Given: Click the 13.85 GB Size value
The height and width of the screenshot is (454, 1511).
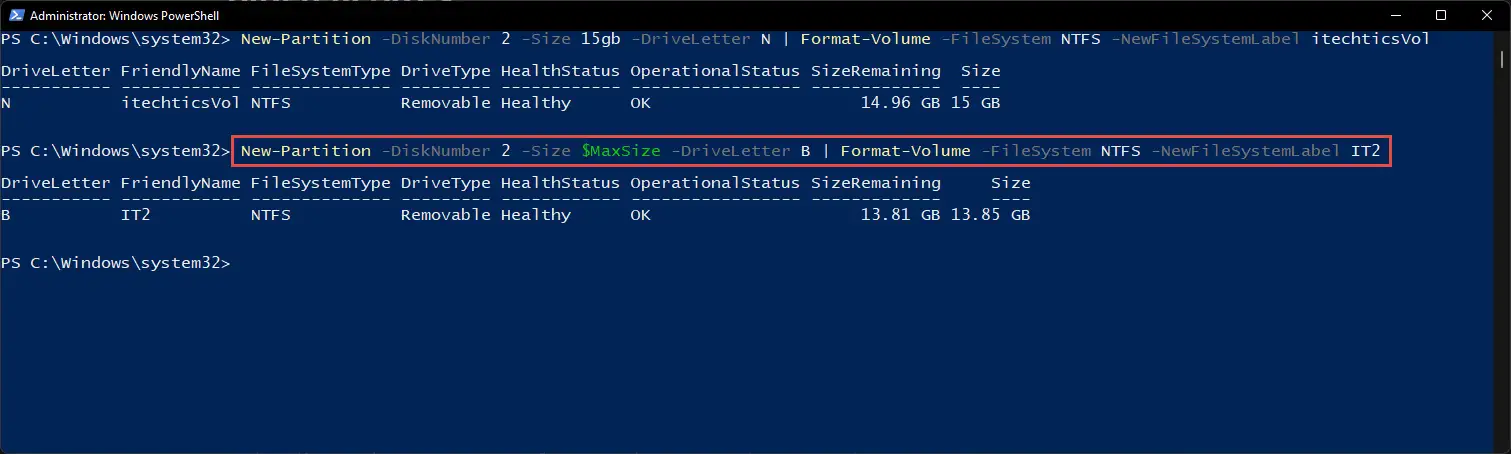Looking at the screenshot, I should click(990, 215).
